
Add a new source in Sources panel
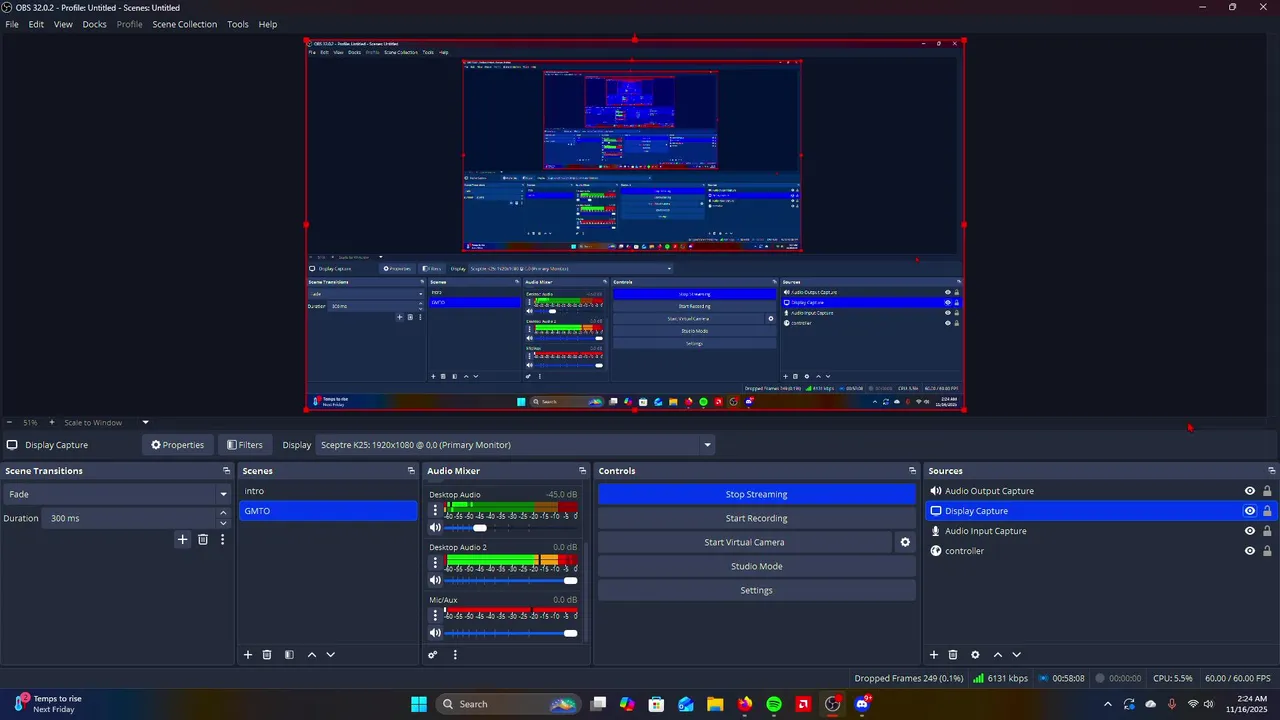tap(934, 655)
